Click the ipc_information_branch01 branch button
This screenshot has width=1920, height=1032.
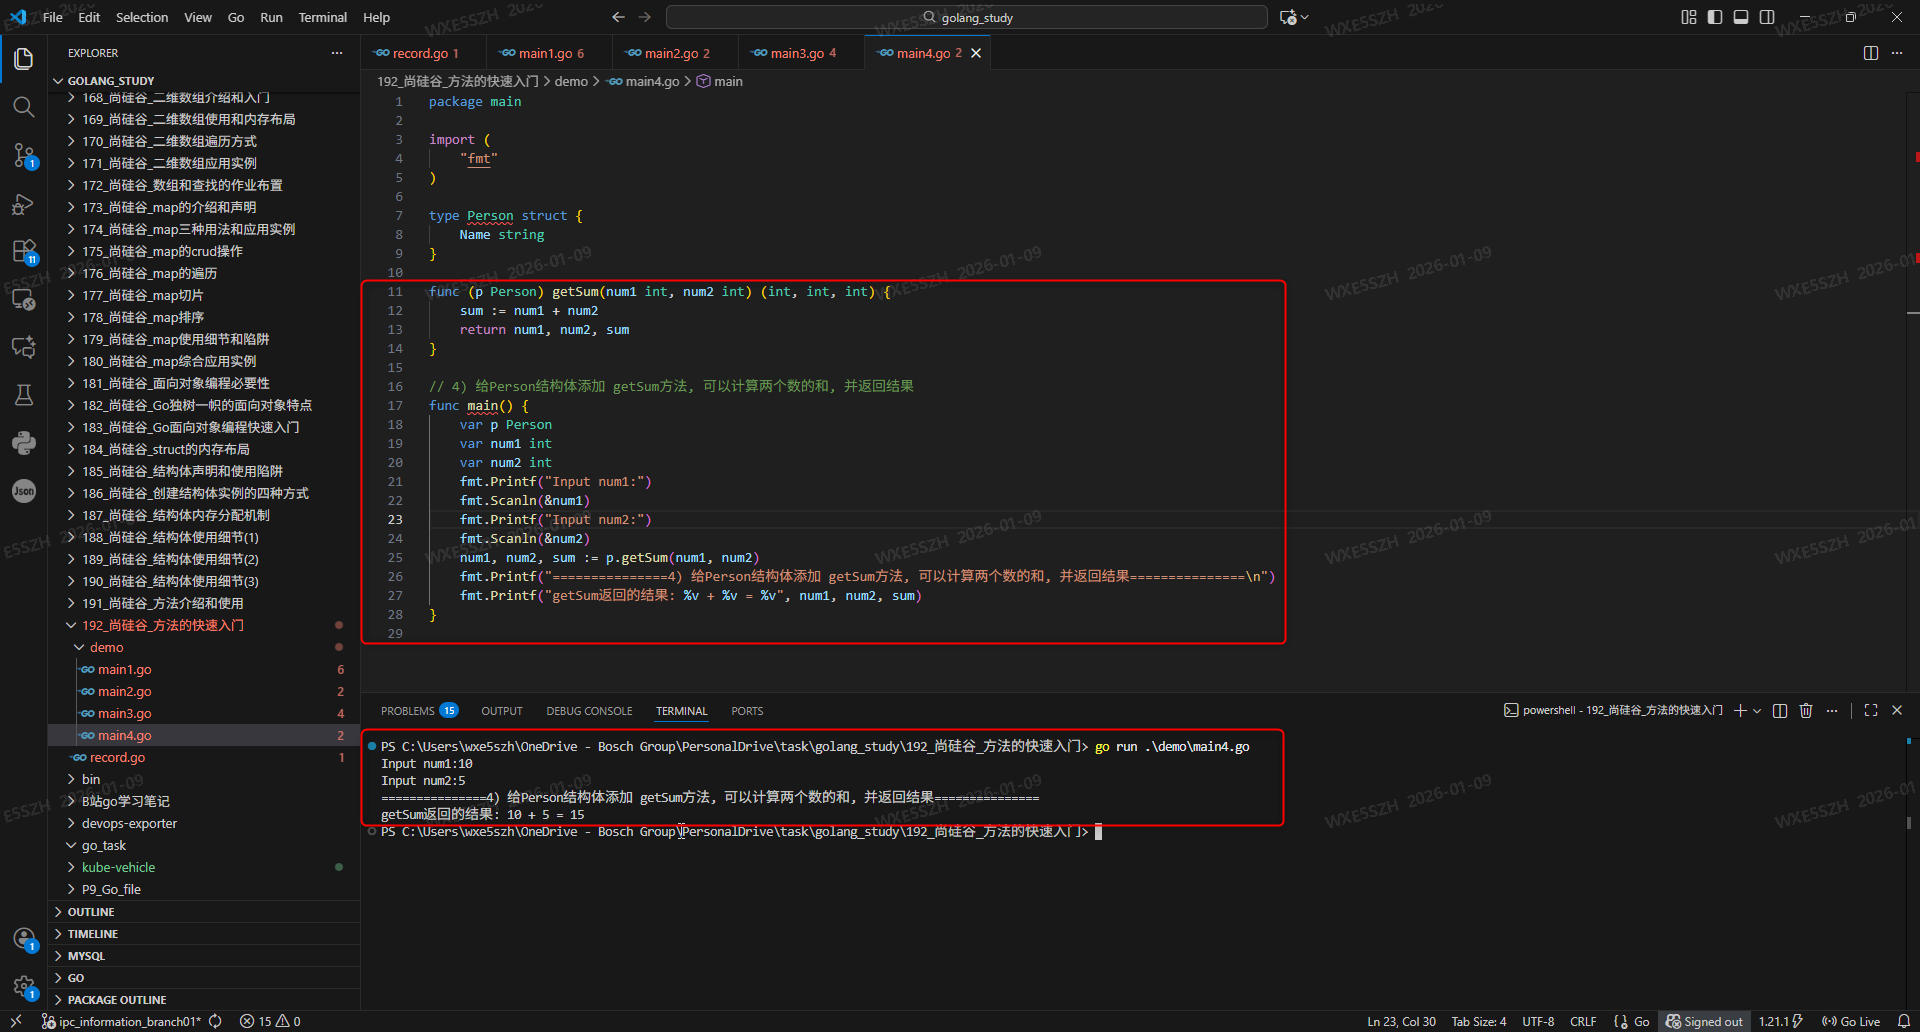click(x=122, y=1021)
